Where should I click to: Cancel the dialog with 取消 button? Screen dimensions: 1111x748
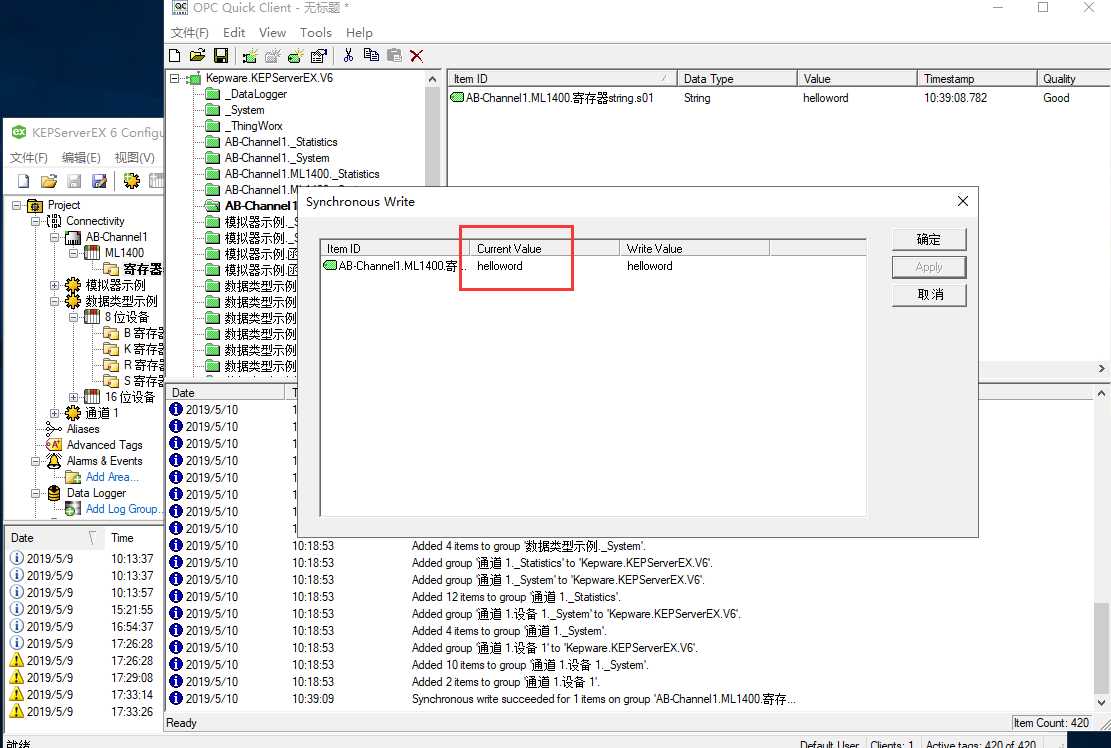[929, 295]
